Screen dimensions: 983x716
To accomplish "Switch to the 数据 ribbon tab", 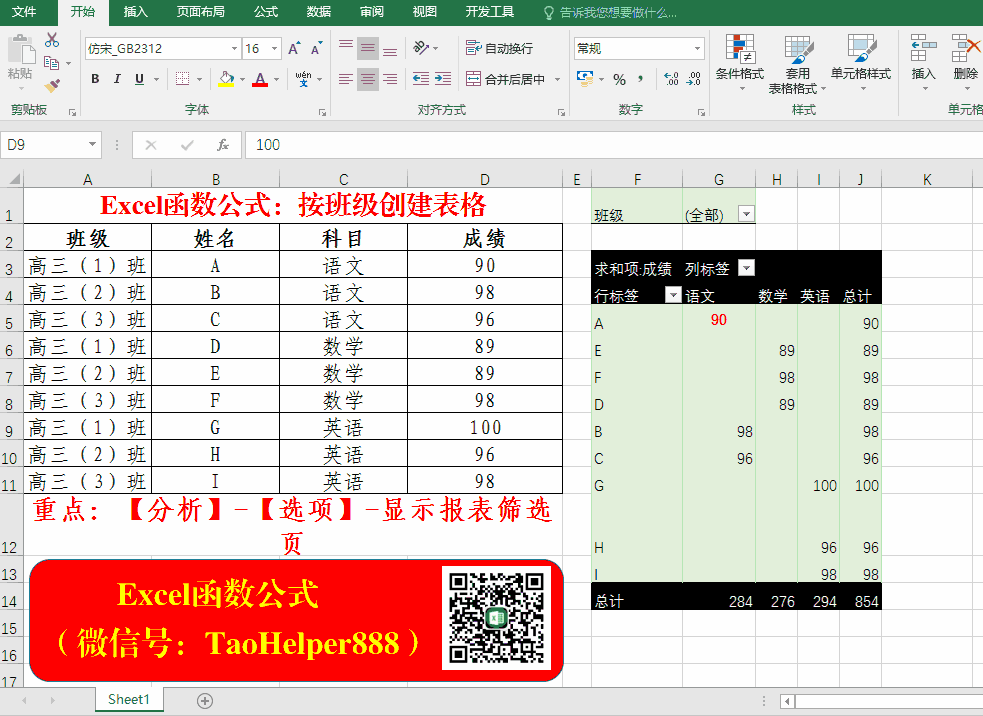I will [x=318, y=12].
